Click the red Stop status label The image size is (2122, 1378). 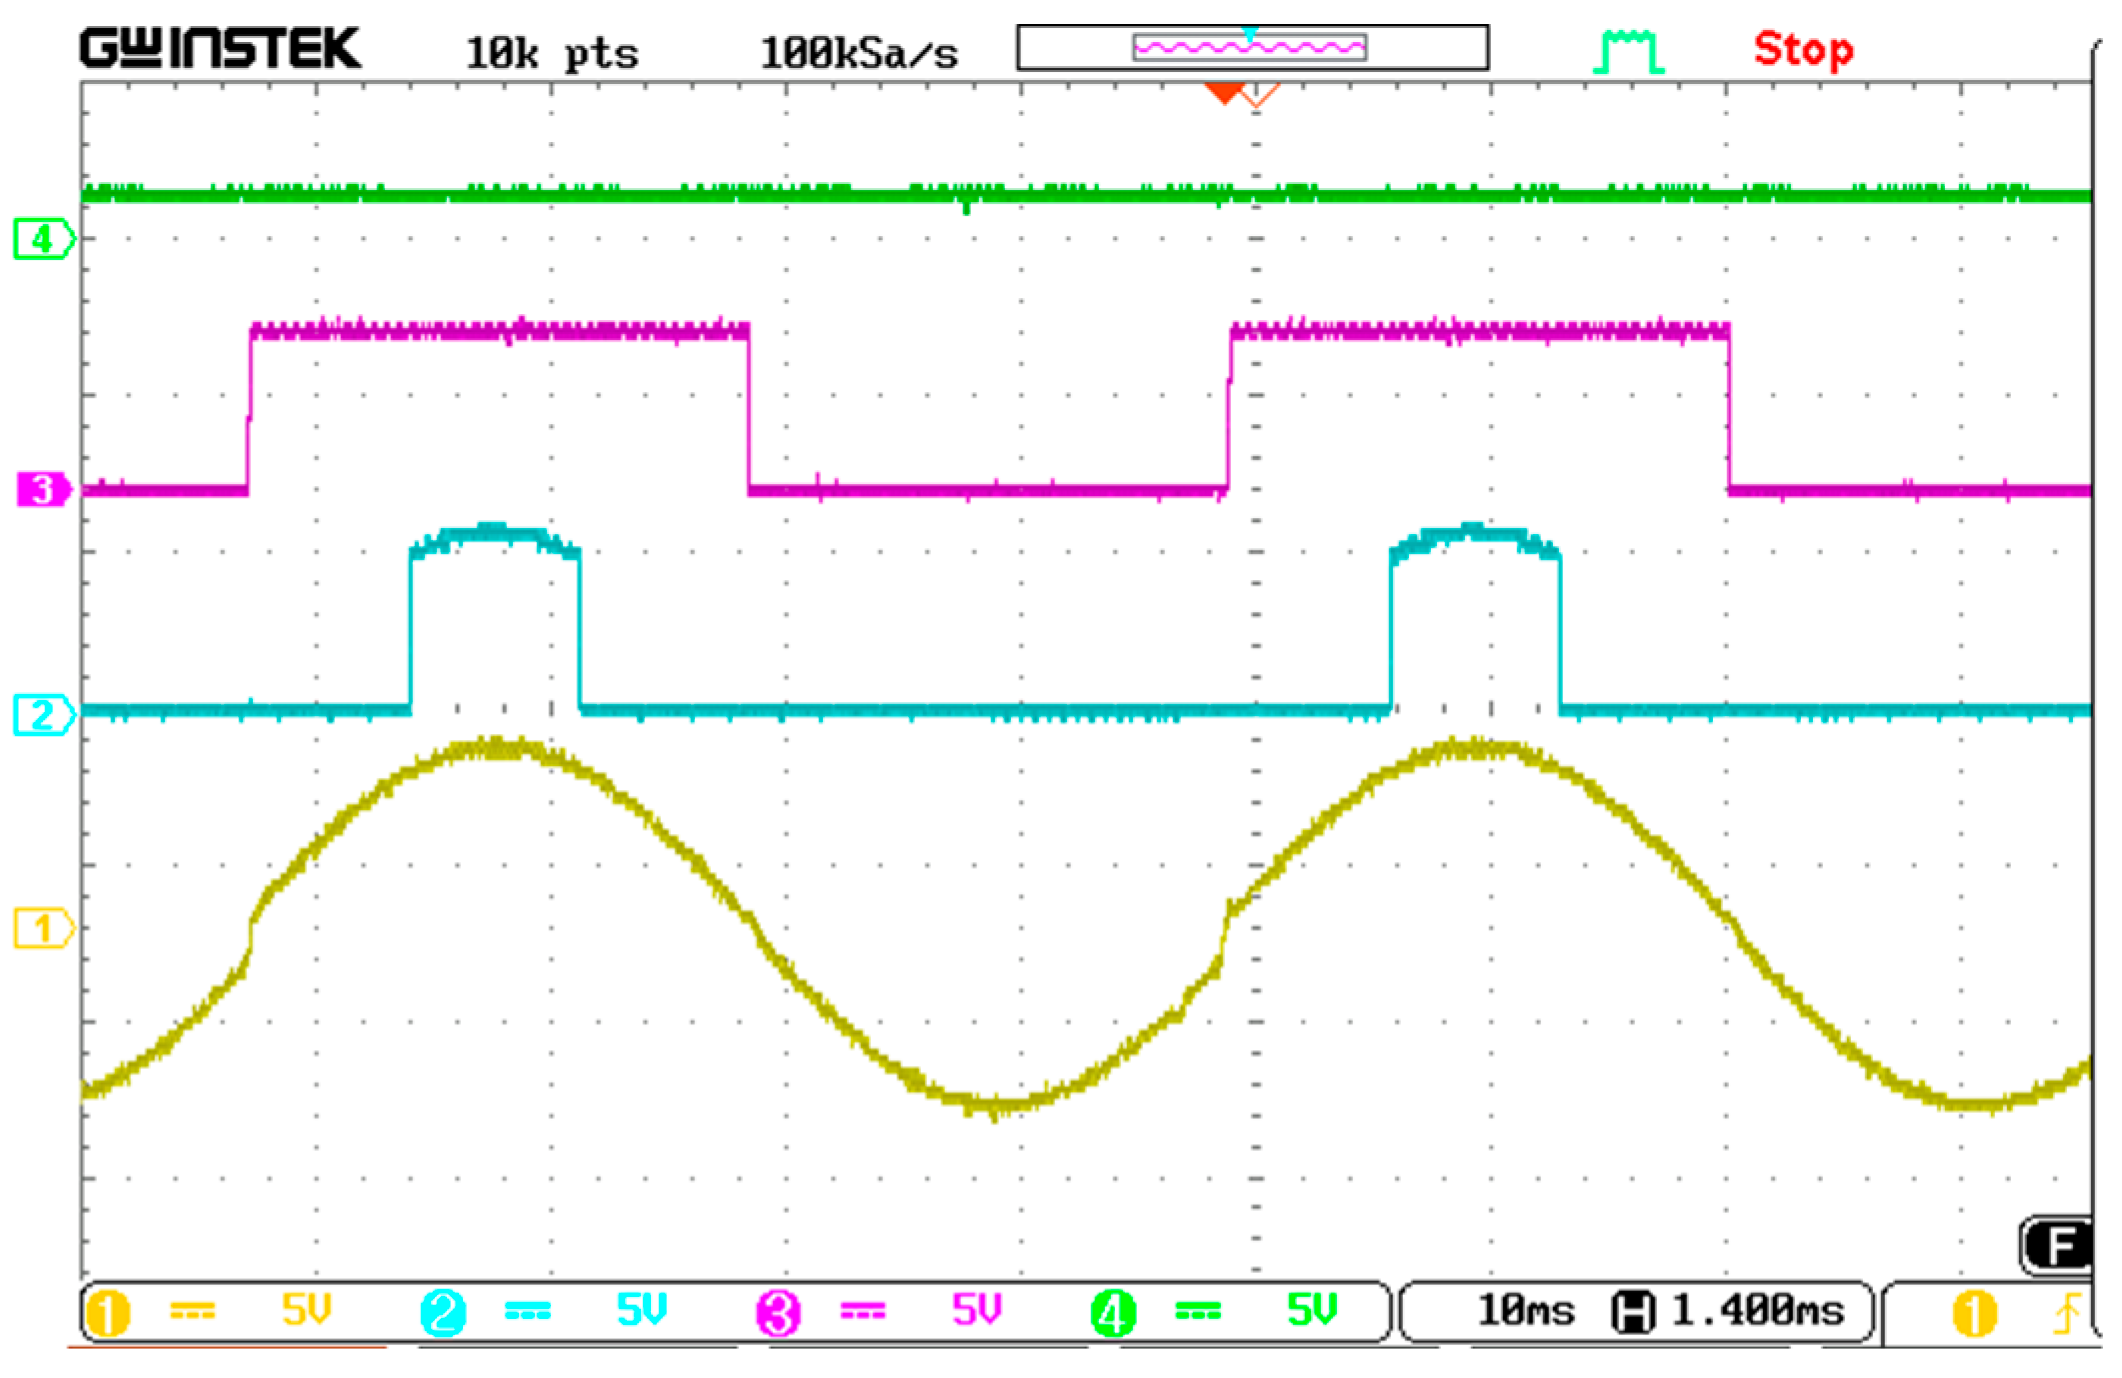[1803, 49]
